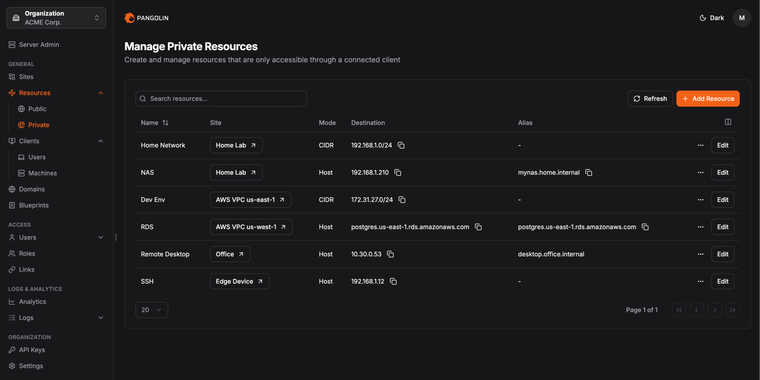Image resolution: width=760 pixels, height=380 pixels.
Task: Collapse the Clients sidebar section
Action: pos(101,141)
